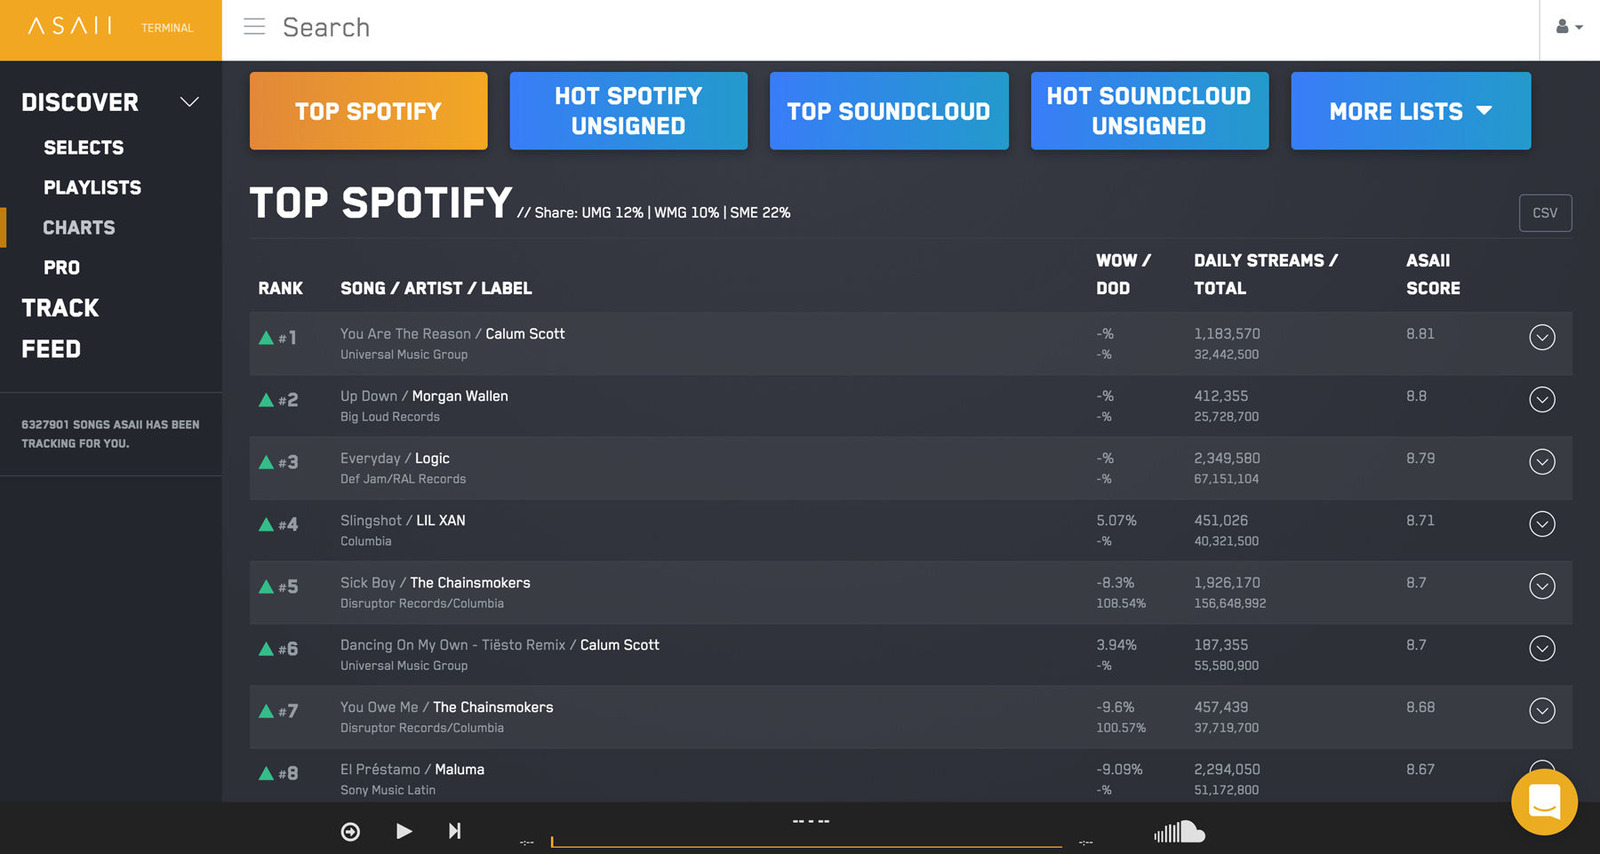Expand the Sick Boy row details
The height and width of the screenshot is (854, 1600).
(1542, 586)
